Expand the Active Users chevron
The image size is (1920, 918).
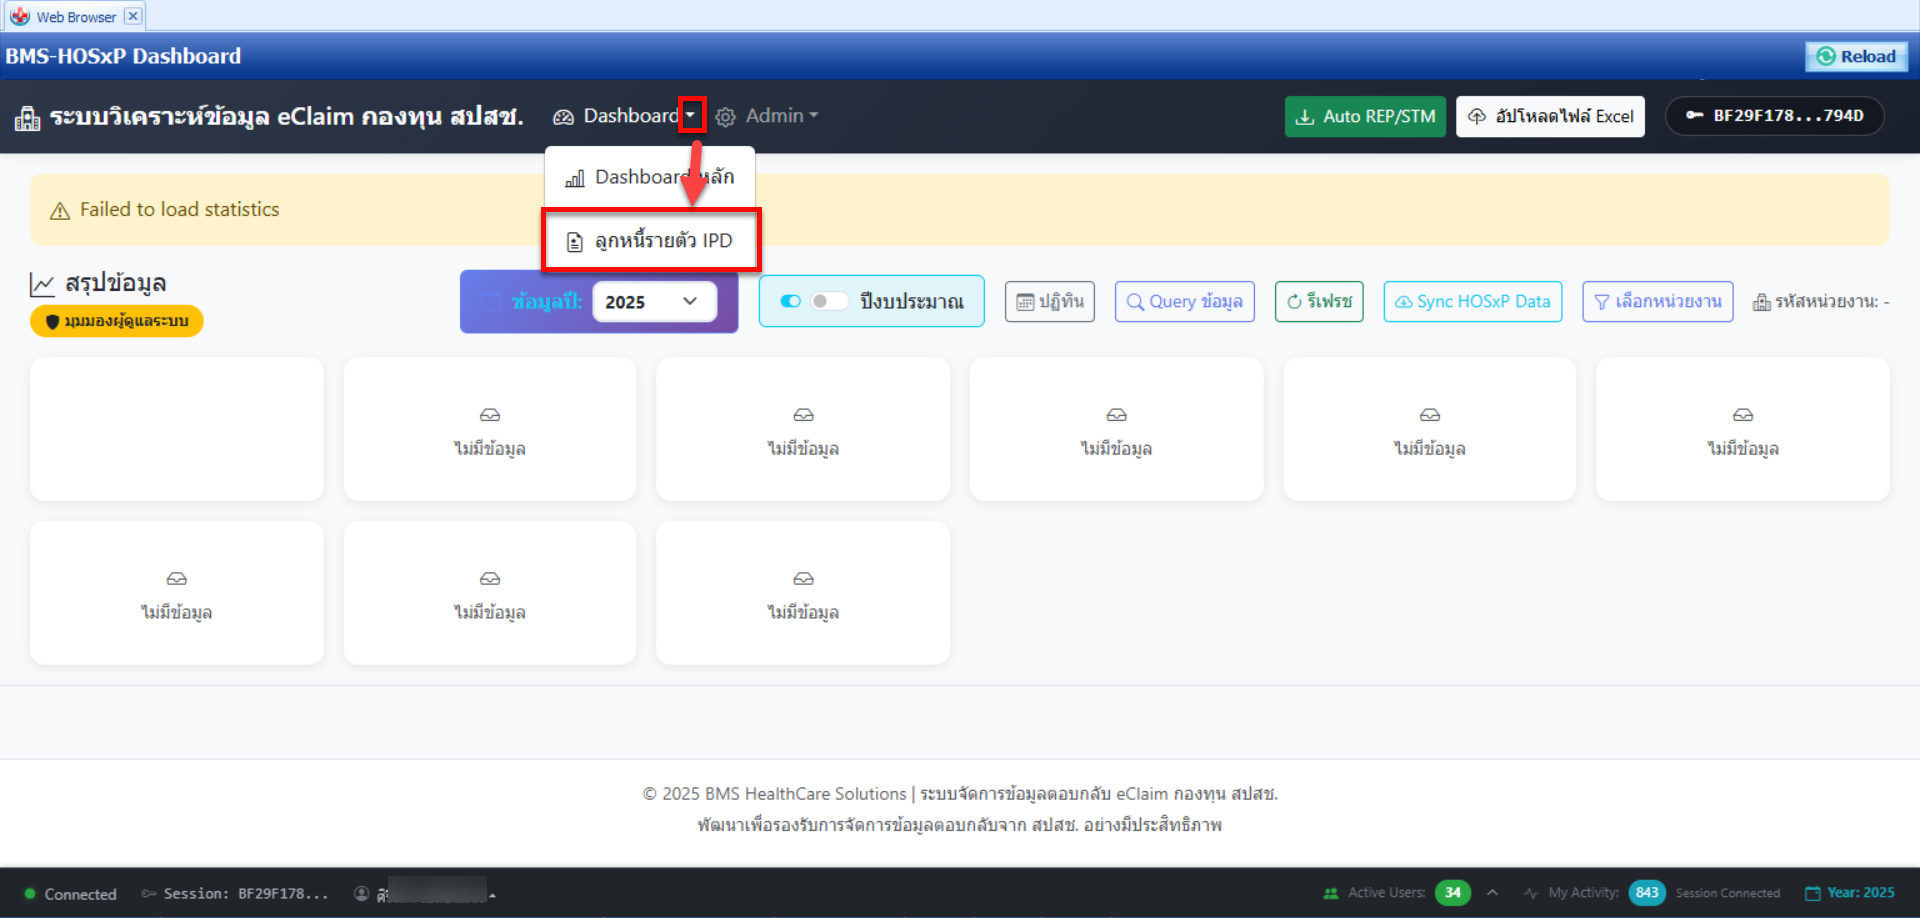[x=1492, y=892]
